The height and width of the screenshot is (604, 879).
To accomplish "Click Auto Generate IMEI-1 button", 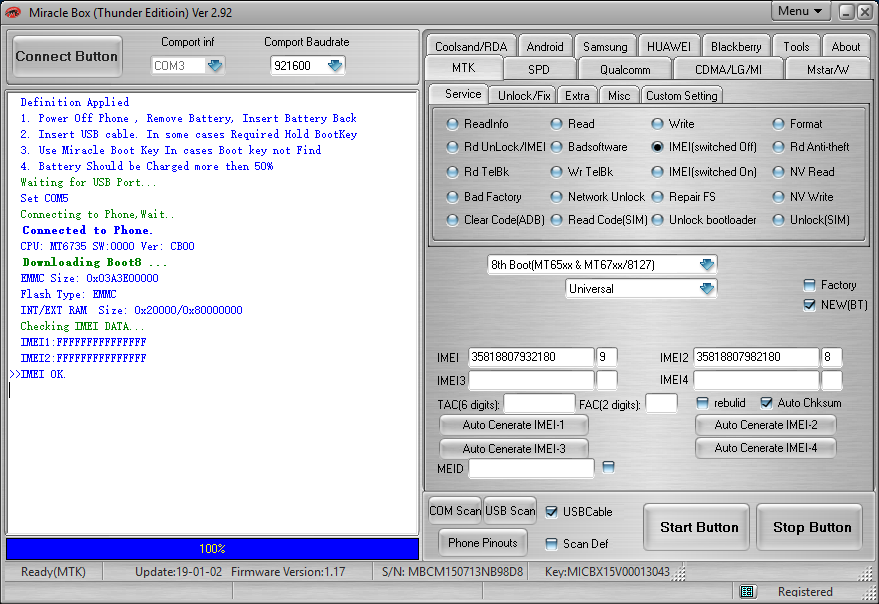I will (x=513, y=425).
